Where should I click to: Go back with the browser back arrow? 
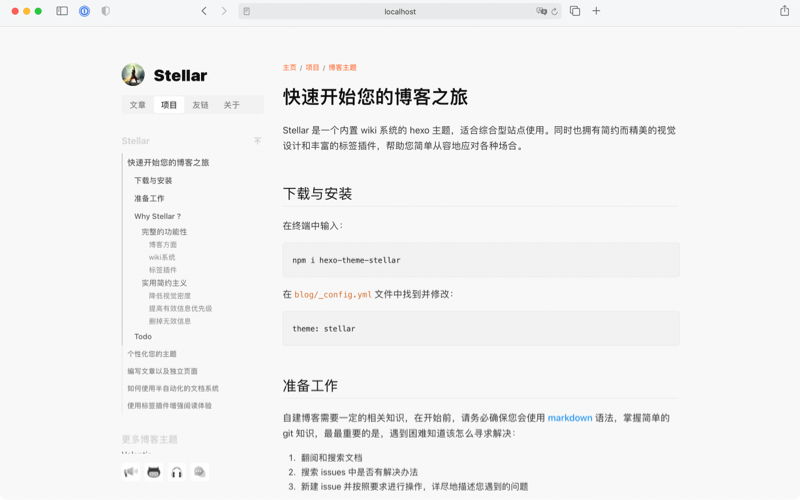[x=204, y=11]
